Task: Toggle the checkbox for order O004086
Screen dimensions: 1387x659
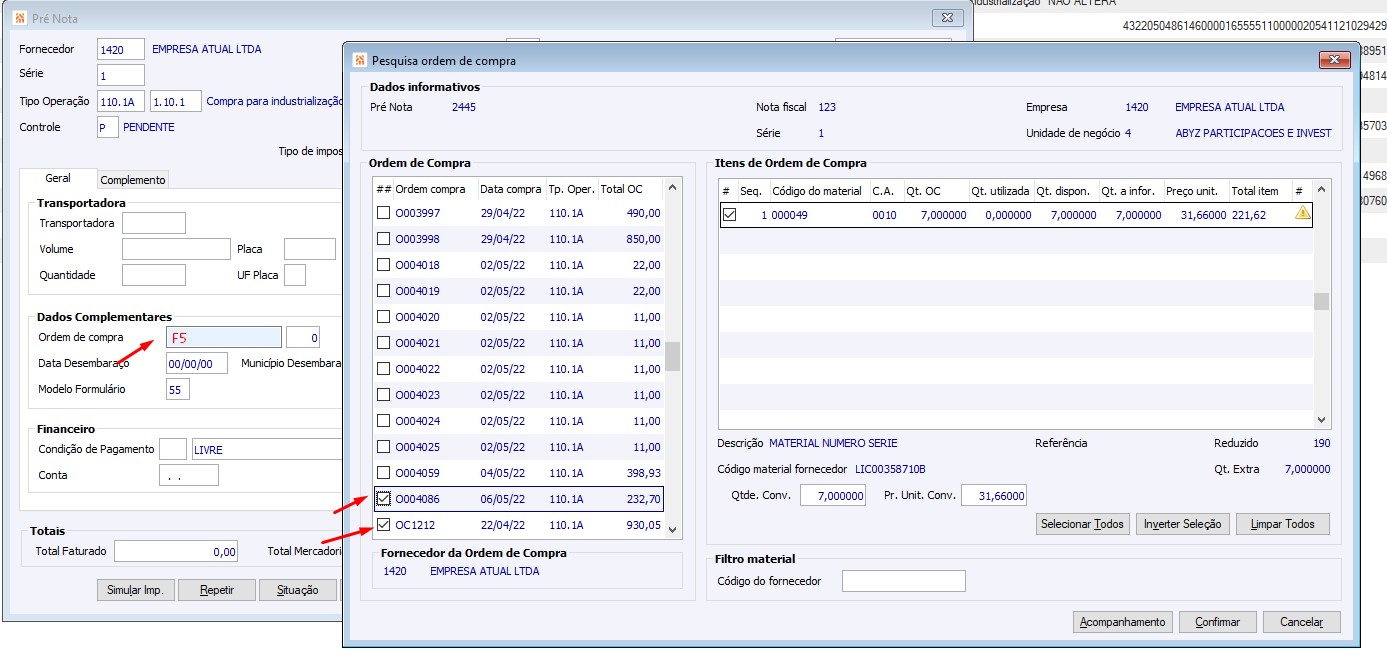Action: 383,499
